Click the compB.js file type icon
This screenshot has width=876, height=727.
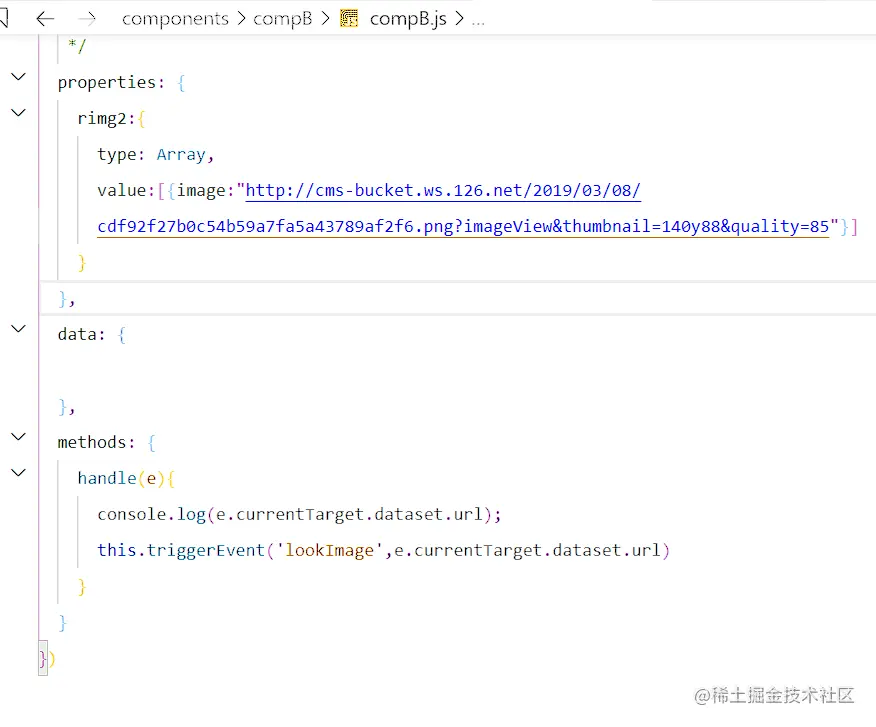tap(349, 19)
